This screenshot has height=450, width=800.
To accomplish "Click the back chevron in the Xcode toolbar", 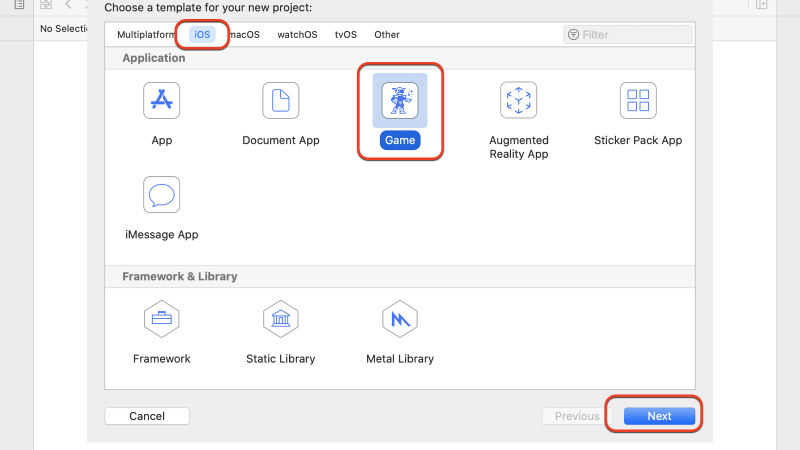I will pos(68,5).
